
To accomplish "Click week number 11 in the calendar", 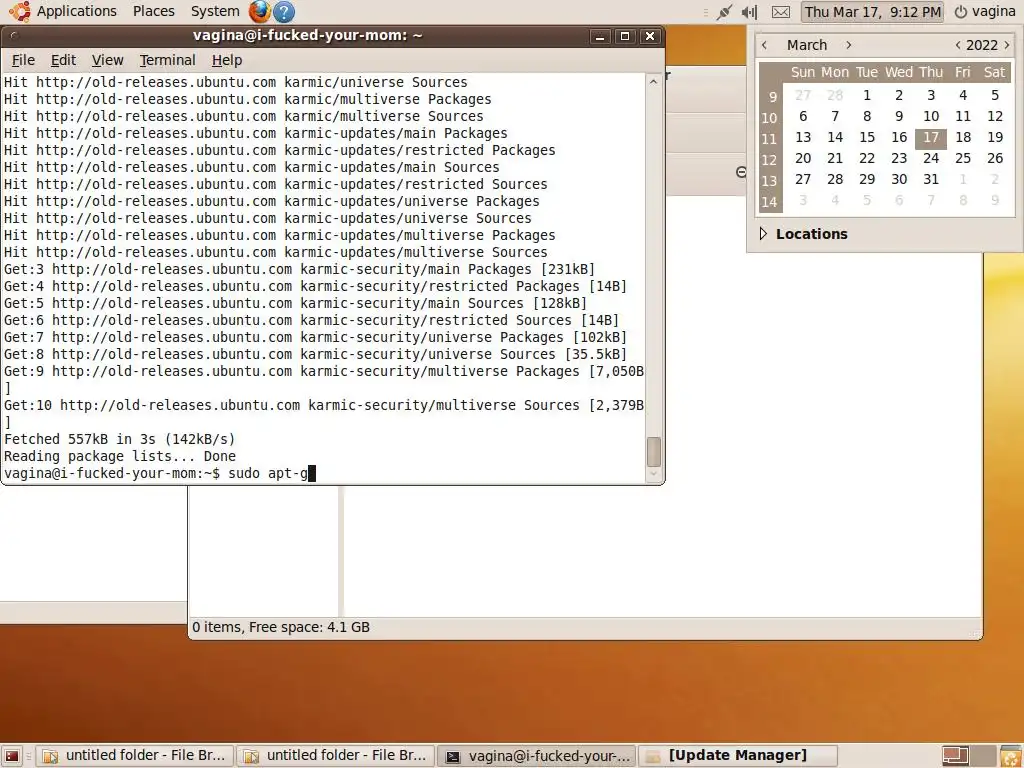I will point(769,138).
